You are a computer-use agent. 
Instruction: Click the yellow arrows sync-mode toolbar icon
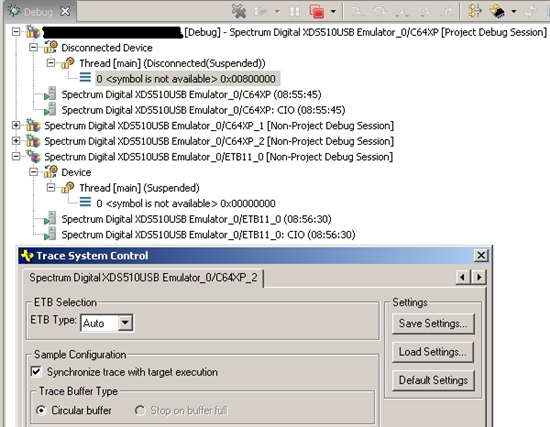click(x=475, y=11)
